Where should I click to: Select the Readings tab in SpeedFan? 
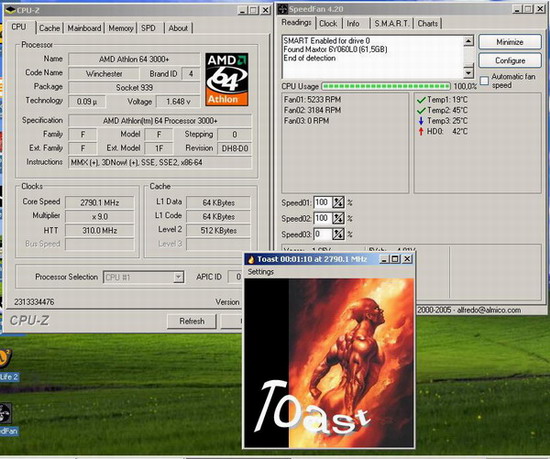296,22
